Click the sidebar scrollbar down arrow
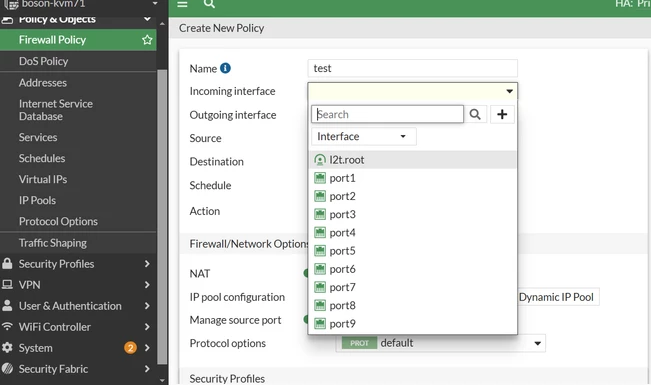 pyautogui.click(x=162, y=380)
